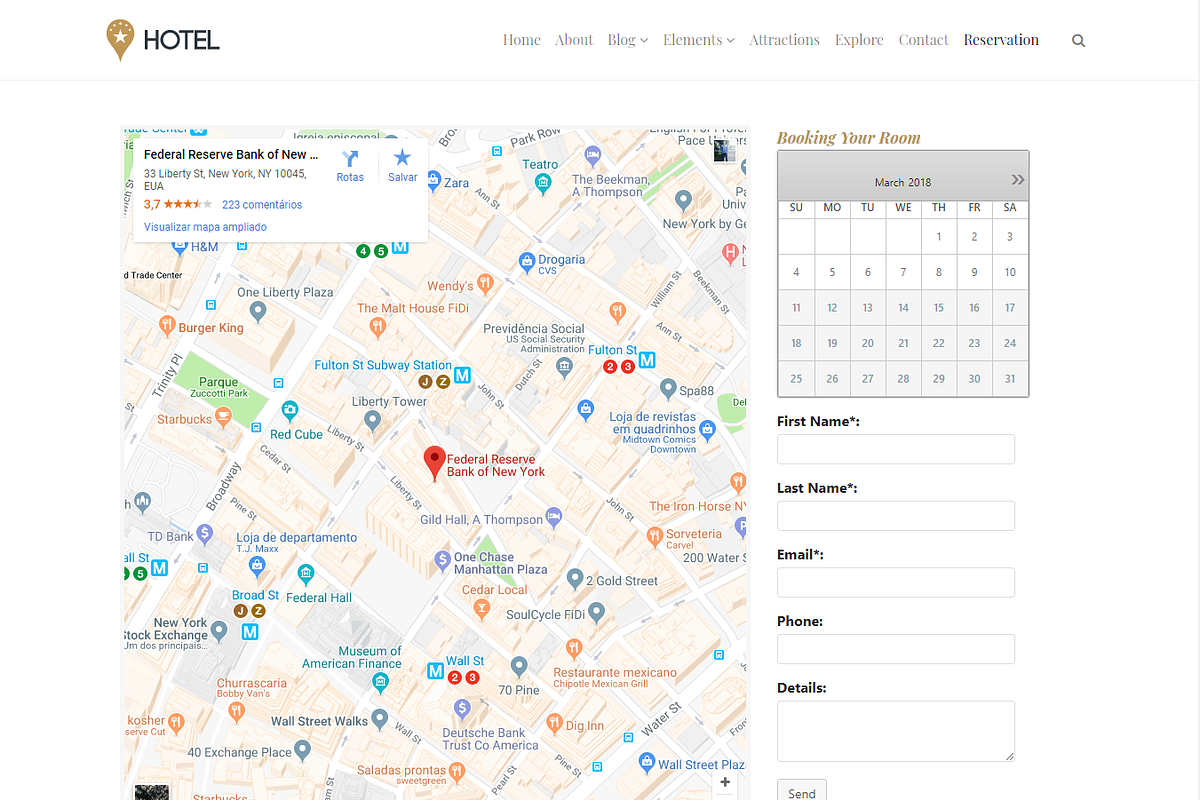Click The Malt House FiDi marker
The image size is (1200, 800).
377,325
